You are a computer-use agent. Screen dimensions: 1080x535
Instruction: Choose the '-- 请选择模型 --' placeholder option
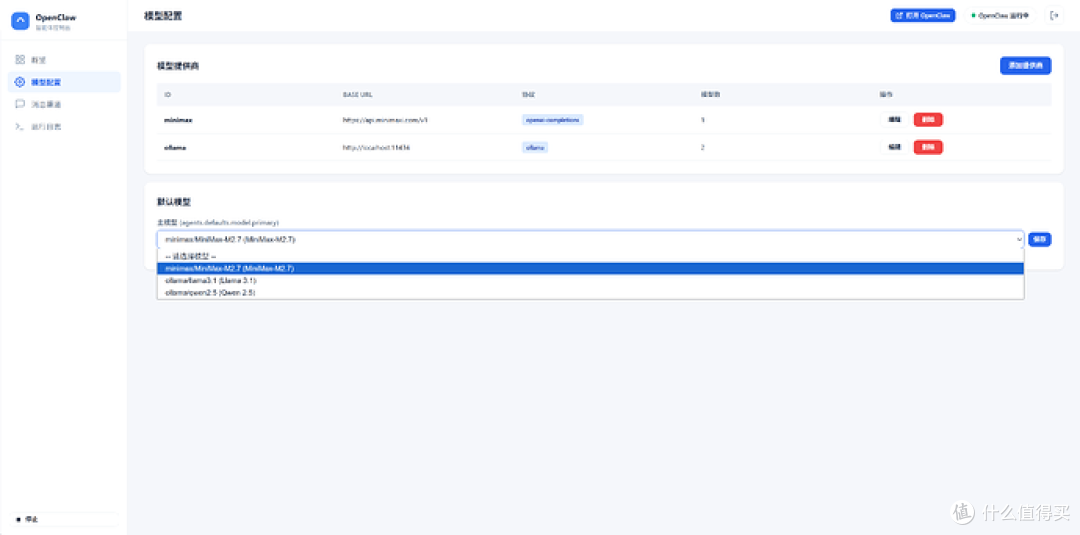pos(590,256)
